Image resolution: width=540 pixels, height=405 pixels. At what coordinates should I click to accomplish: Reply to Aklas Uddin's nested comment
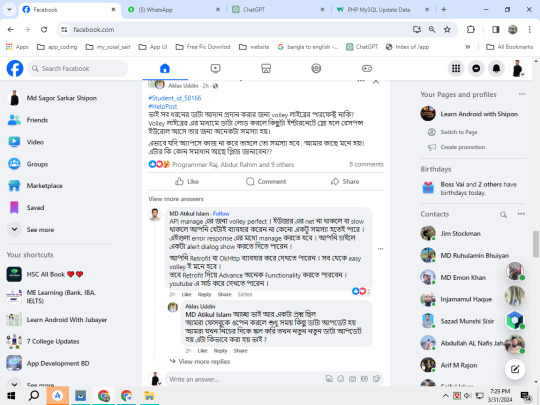pyautogui.click(x=220, y=351)
